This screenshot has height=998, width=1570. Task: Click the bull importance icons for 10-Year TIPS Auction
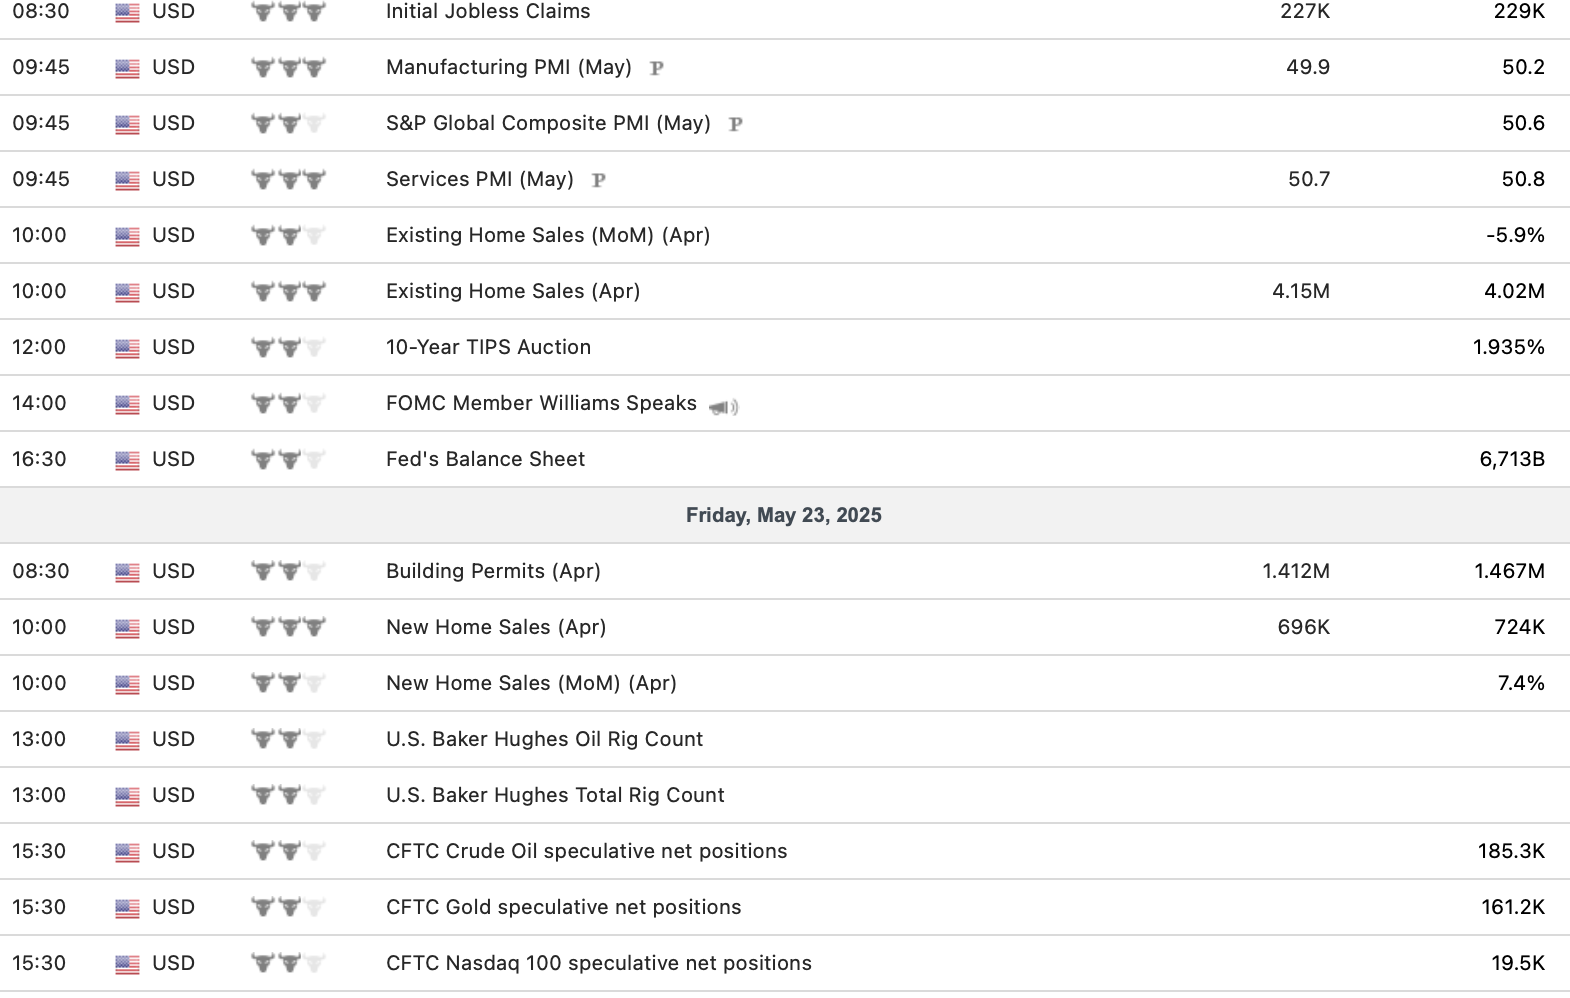(x=288, y=348)
